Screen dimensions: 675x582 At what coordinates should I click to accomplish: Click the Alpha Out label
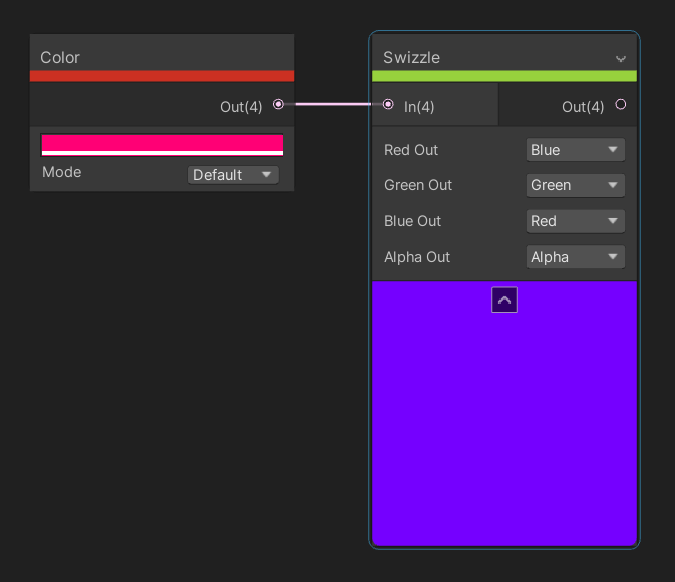pos(417,257)
